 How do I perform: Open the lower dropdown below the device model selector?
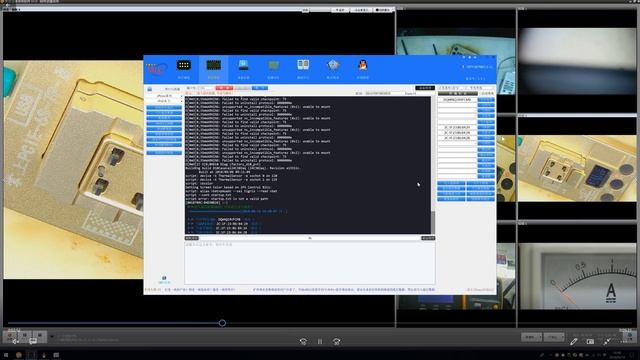164,101
